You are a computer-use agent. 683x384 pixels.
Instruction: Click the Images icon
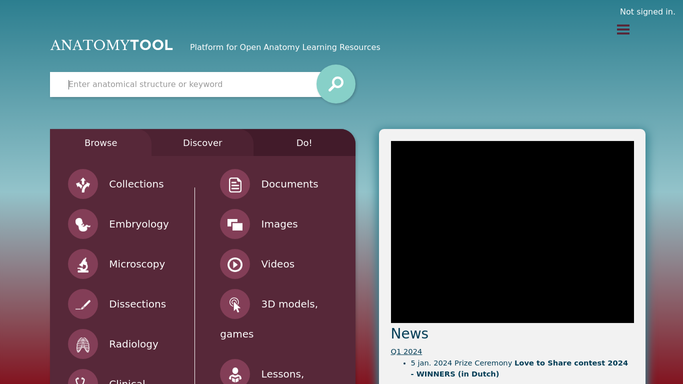(235, 224)
